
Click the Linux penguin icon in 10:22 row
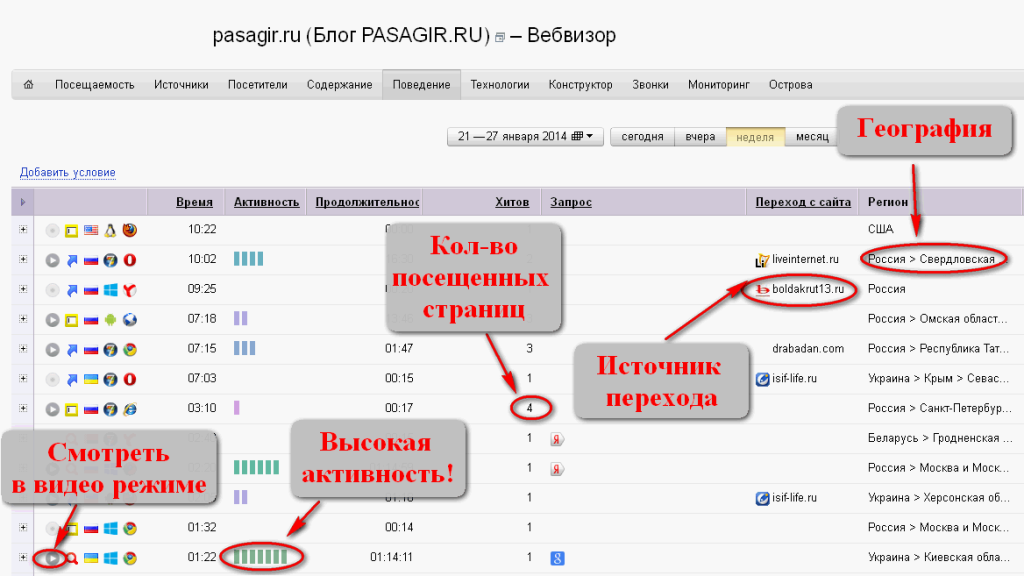110,230
